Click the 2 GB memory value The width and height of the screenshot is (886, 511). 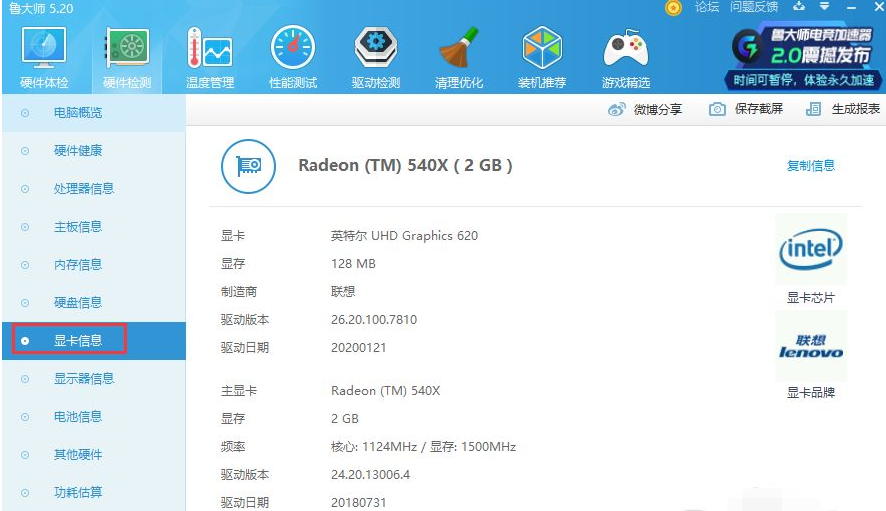(345, 419)
